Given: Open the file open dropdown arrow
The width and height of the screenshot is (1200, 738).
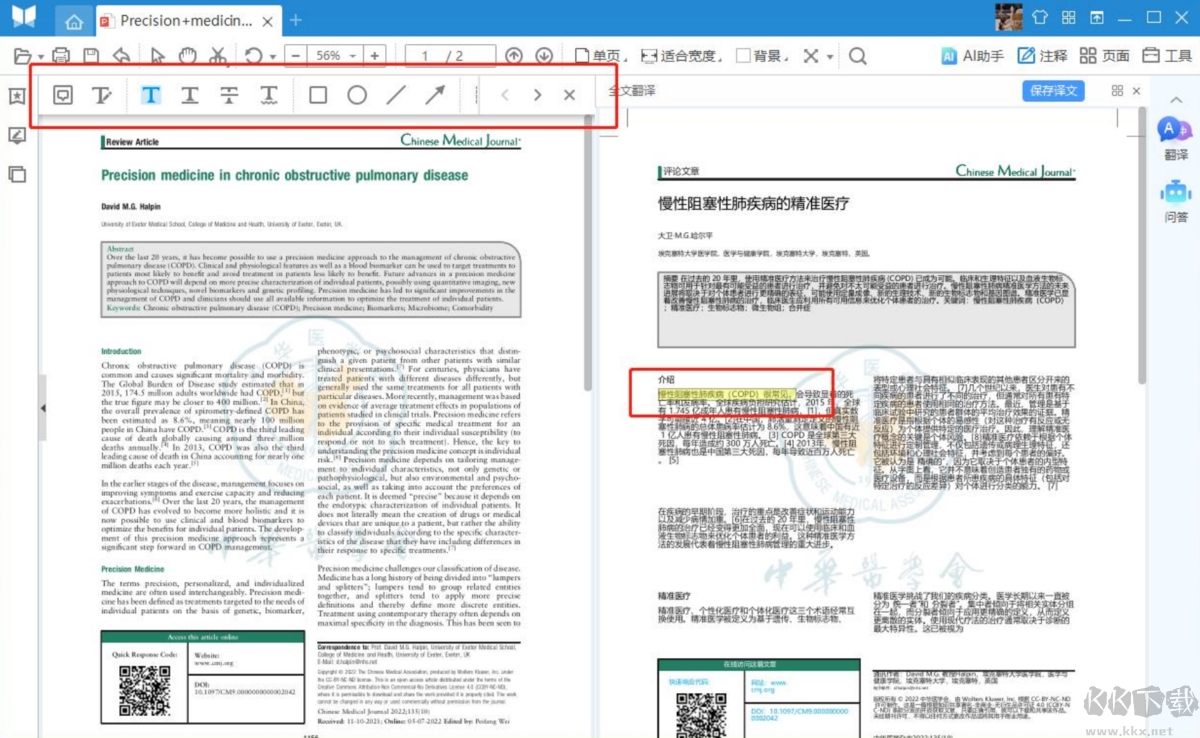Looking at the screenshot, I should (42, 55).
